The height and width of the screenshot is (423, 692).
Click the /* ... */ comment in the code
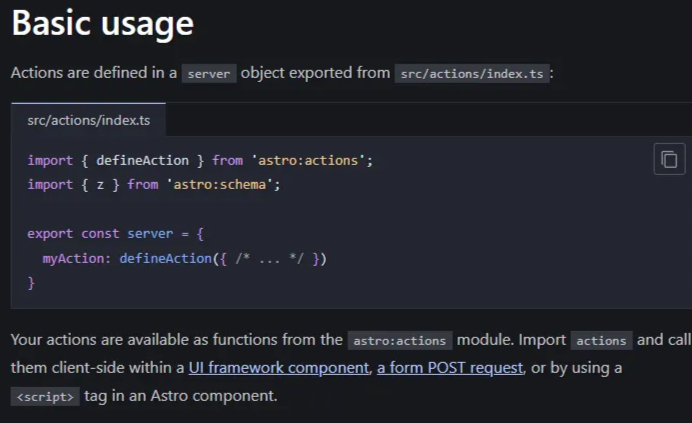point(264,259)
